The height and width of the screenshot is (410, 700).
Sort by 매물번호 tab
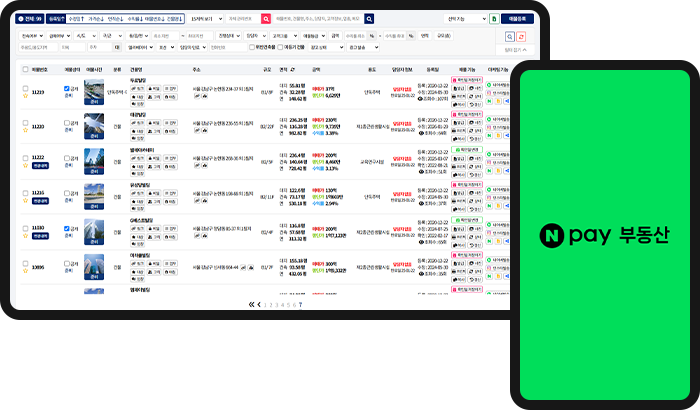coord(155,19)
